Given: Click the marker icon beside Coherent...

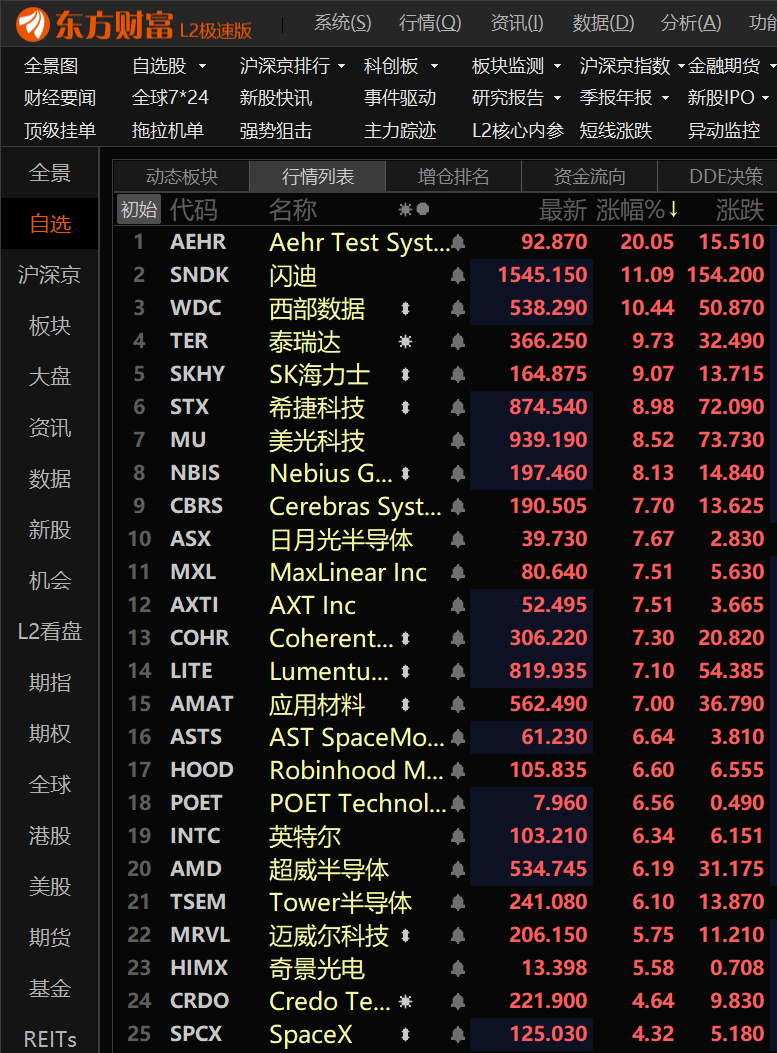Looking at the screenshot, I should click(405, 638).
